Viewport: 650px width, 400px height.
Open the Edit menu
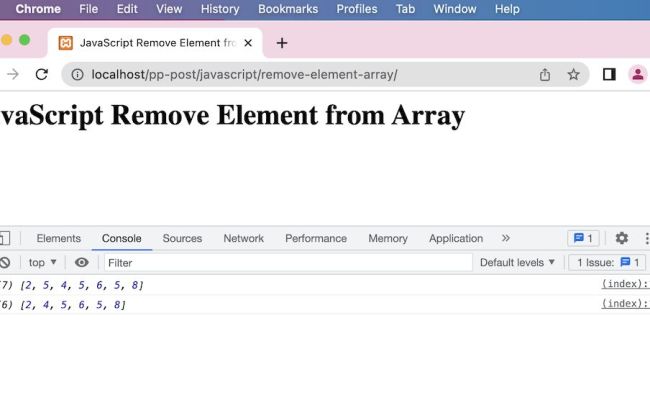(127, 9)
